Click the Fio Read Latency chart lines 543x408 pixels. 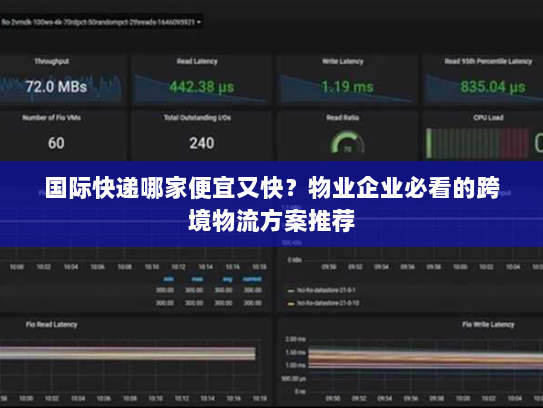tap(127, 353)
